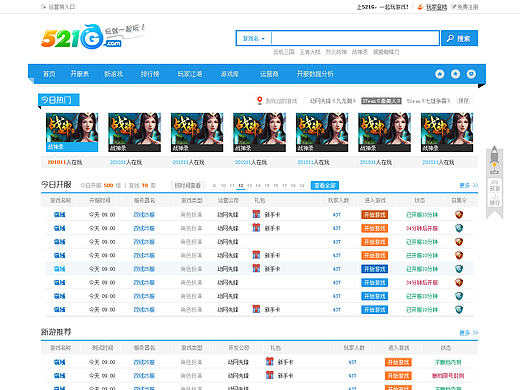The image size is (520, 390).
Task: Click the 521G.com site logo
Action: click(82, 37)
